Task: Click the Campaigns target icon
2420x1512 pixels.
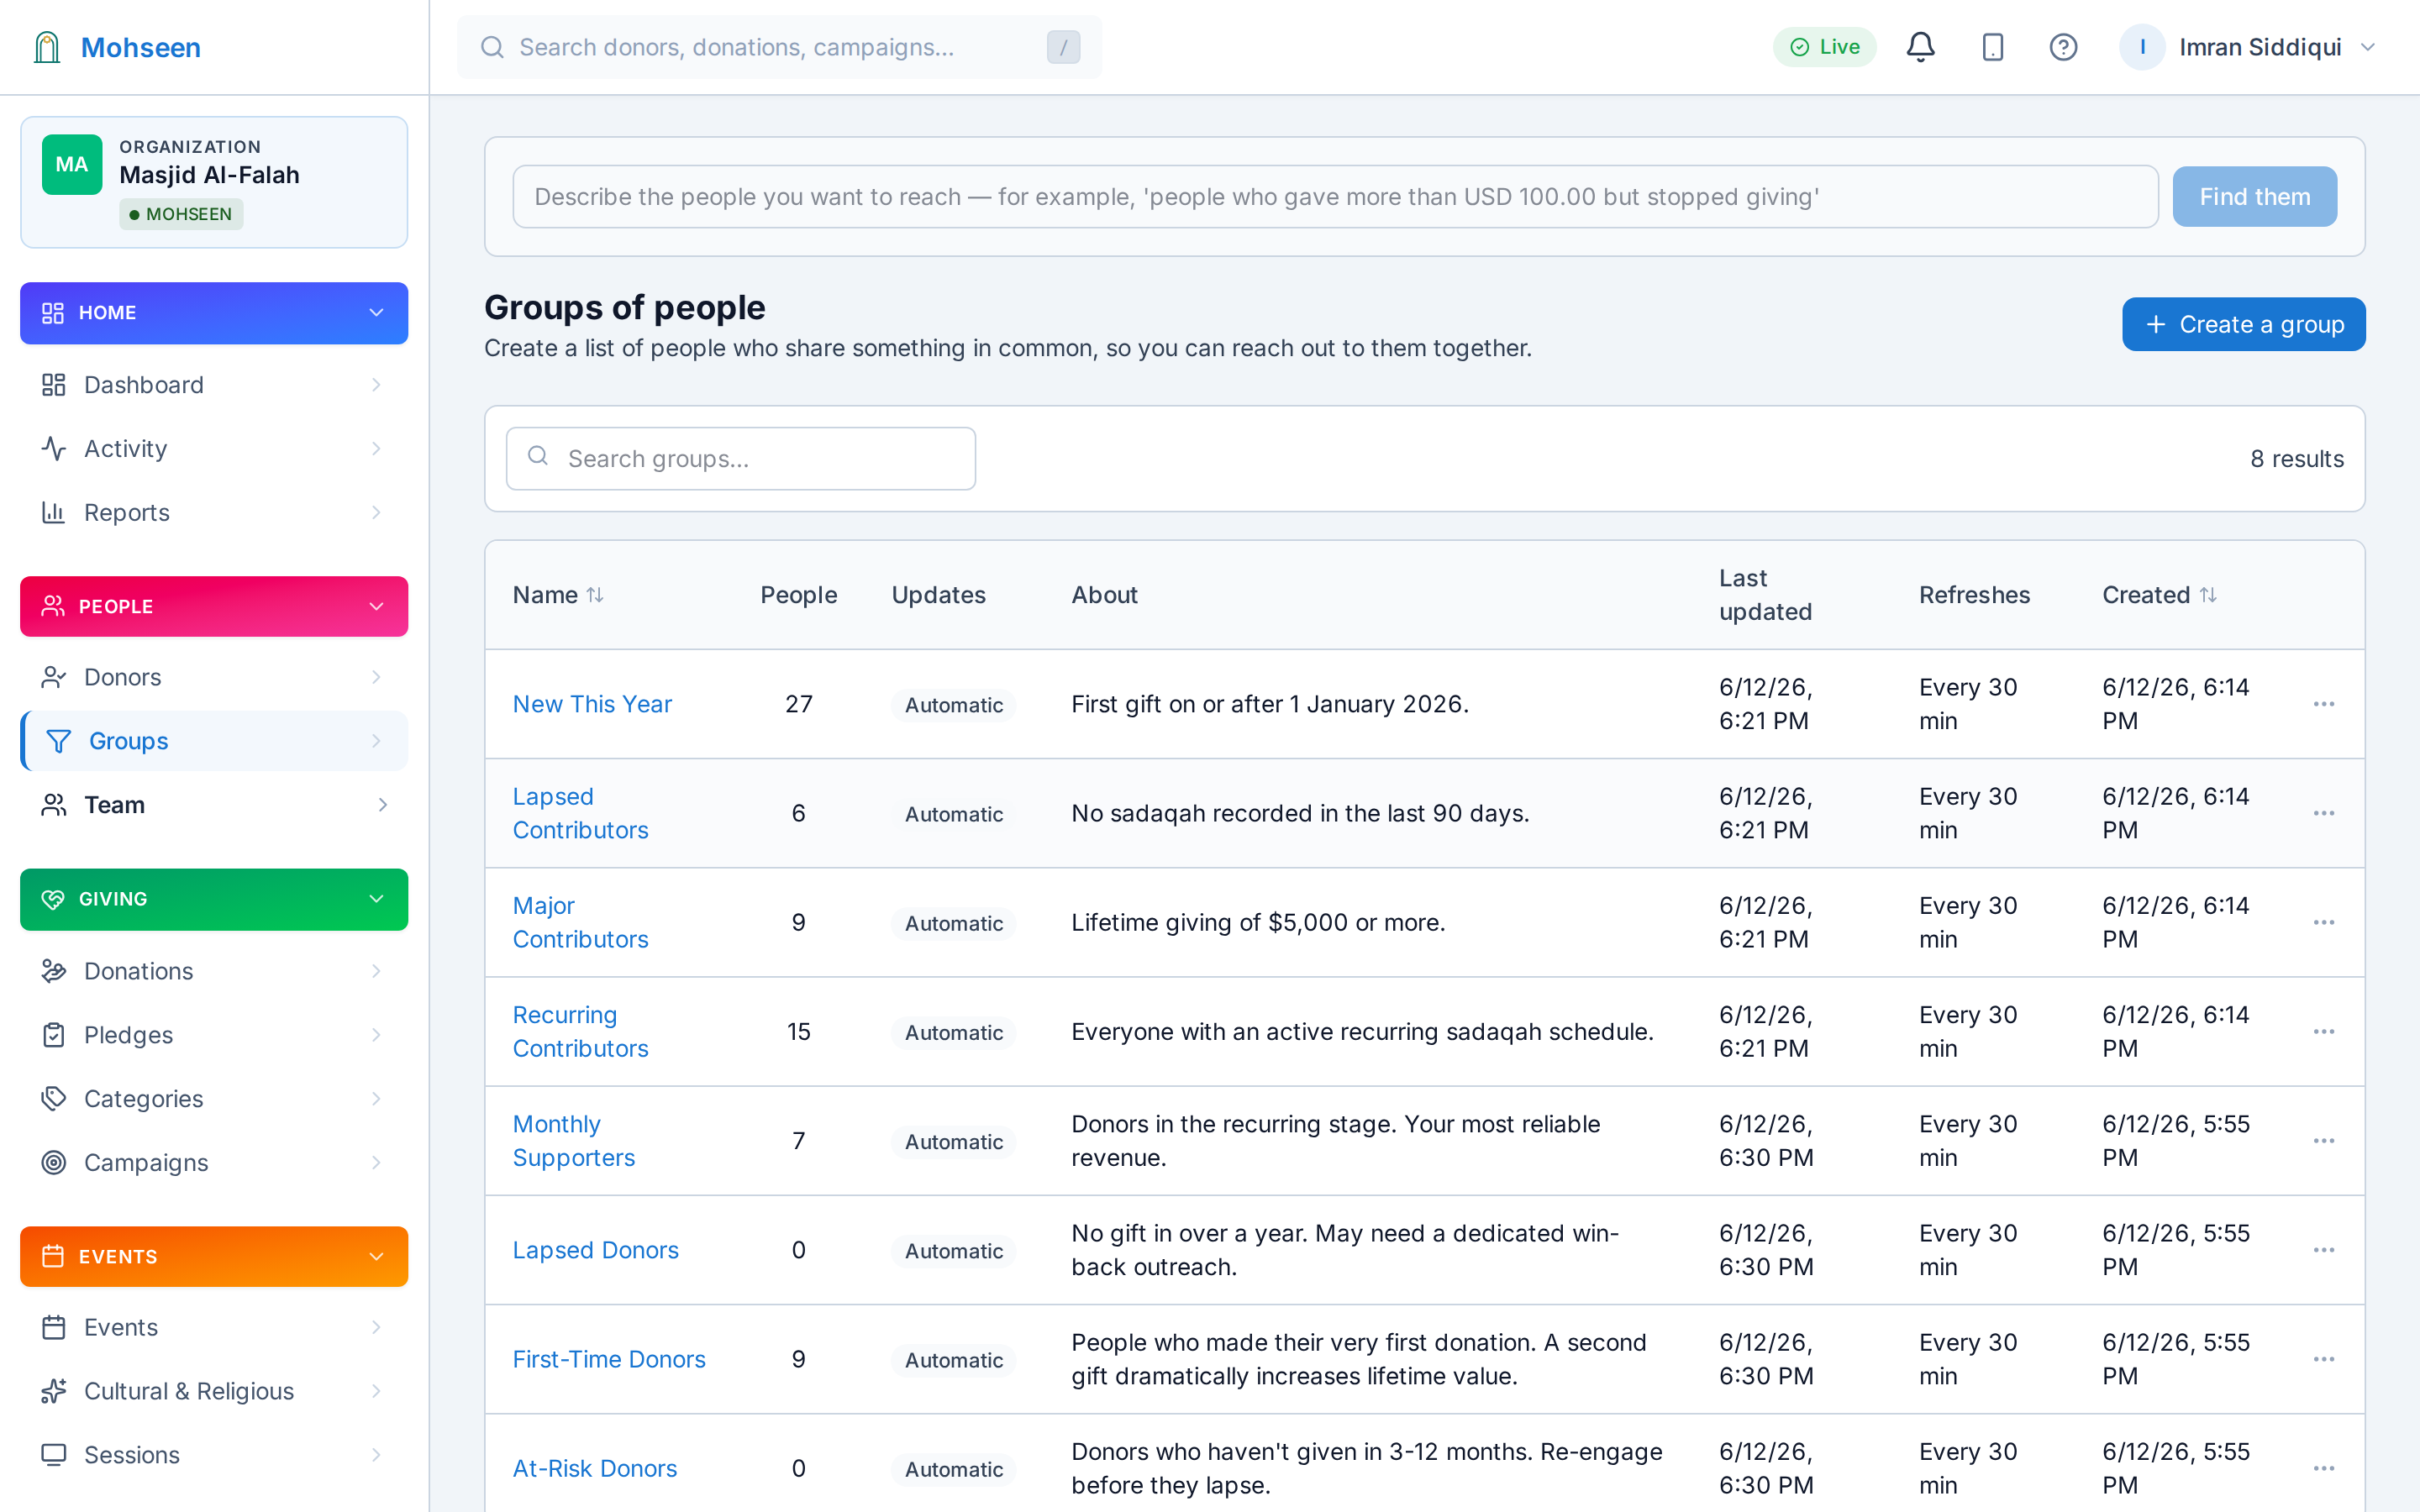Action: coord(53,1163)
